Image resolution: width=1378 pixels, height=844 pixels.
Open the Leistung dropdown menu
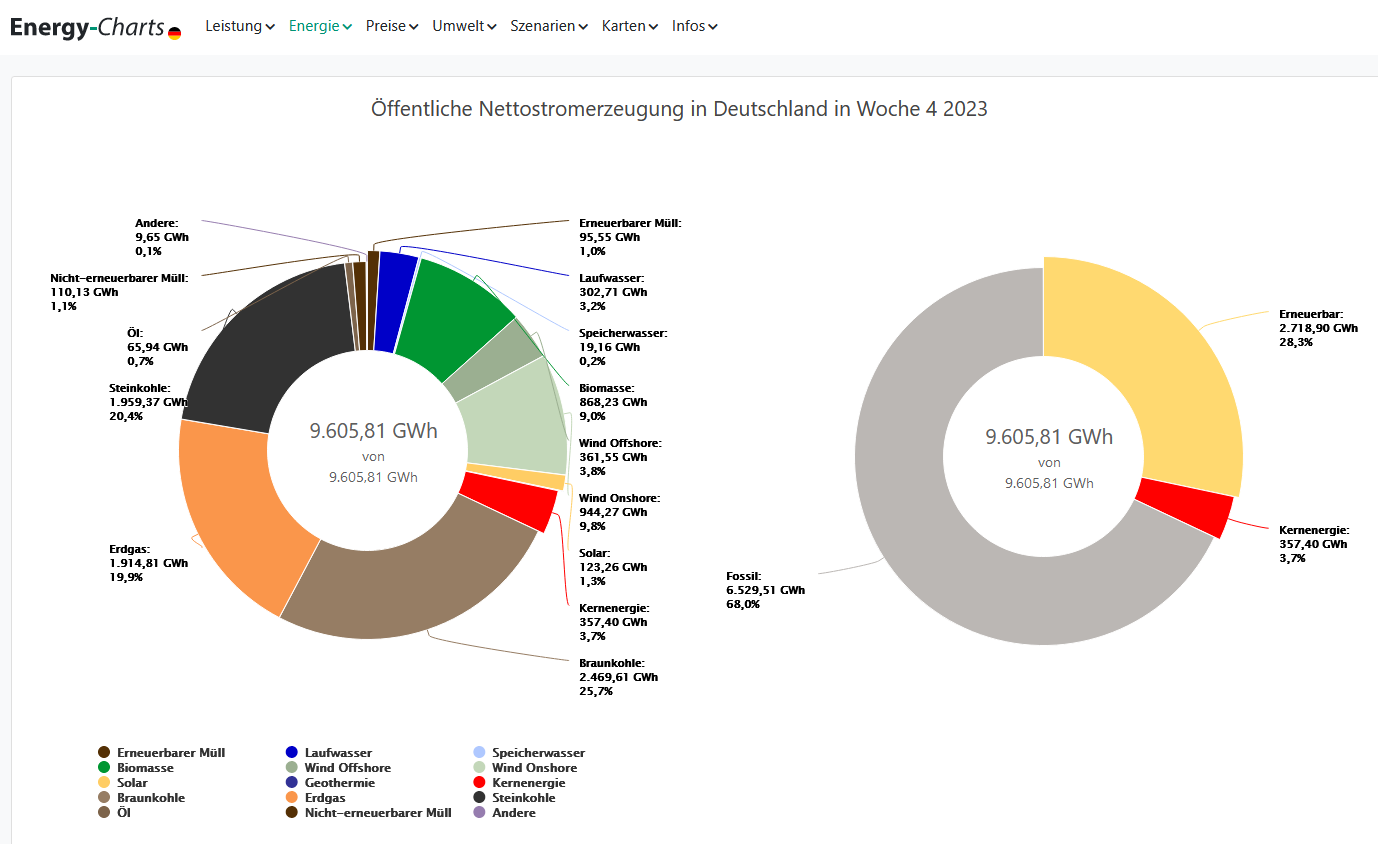[x=240, y=26]
